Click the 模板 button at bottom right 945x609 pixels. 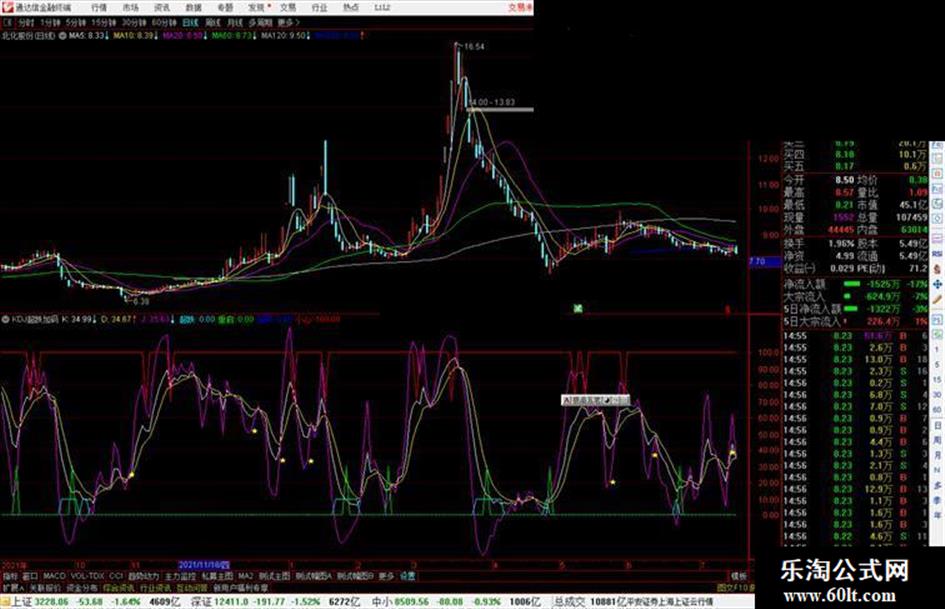click(739, 576)
